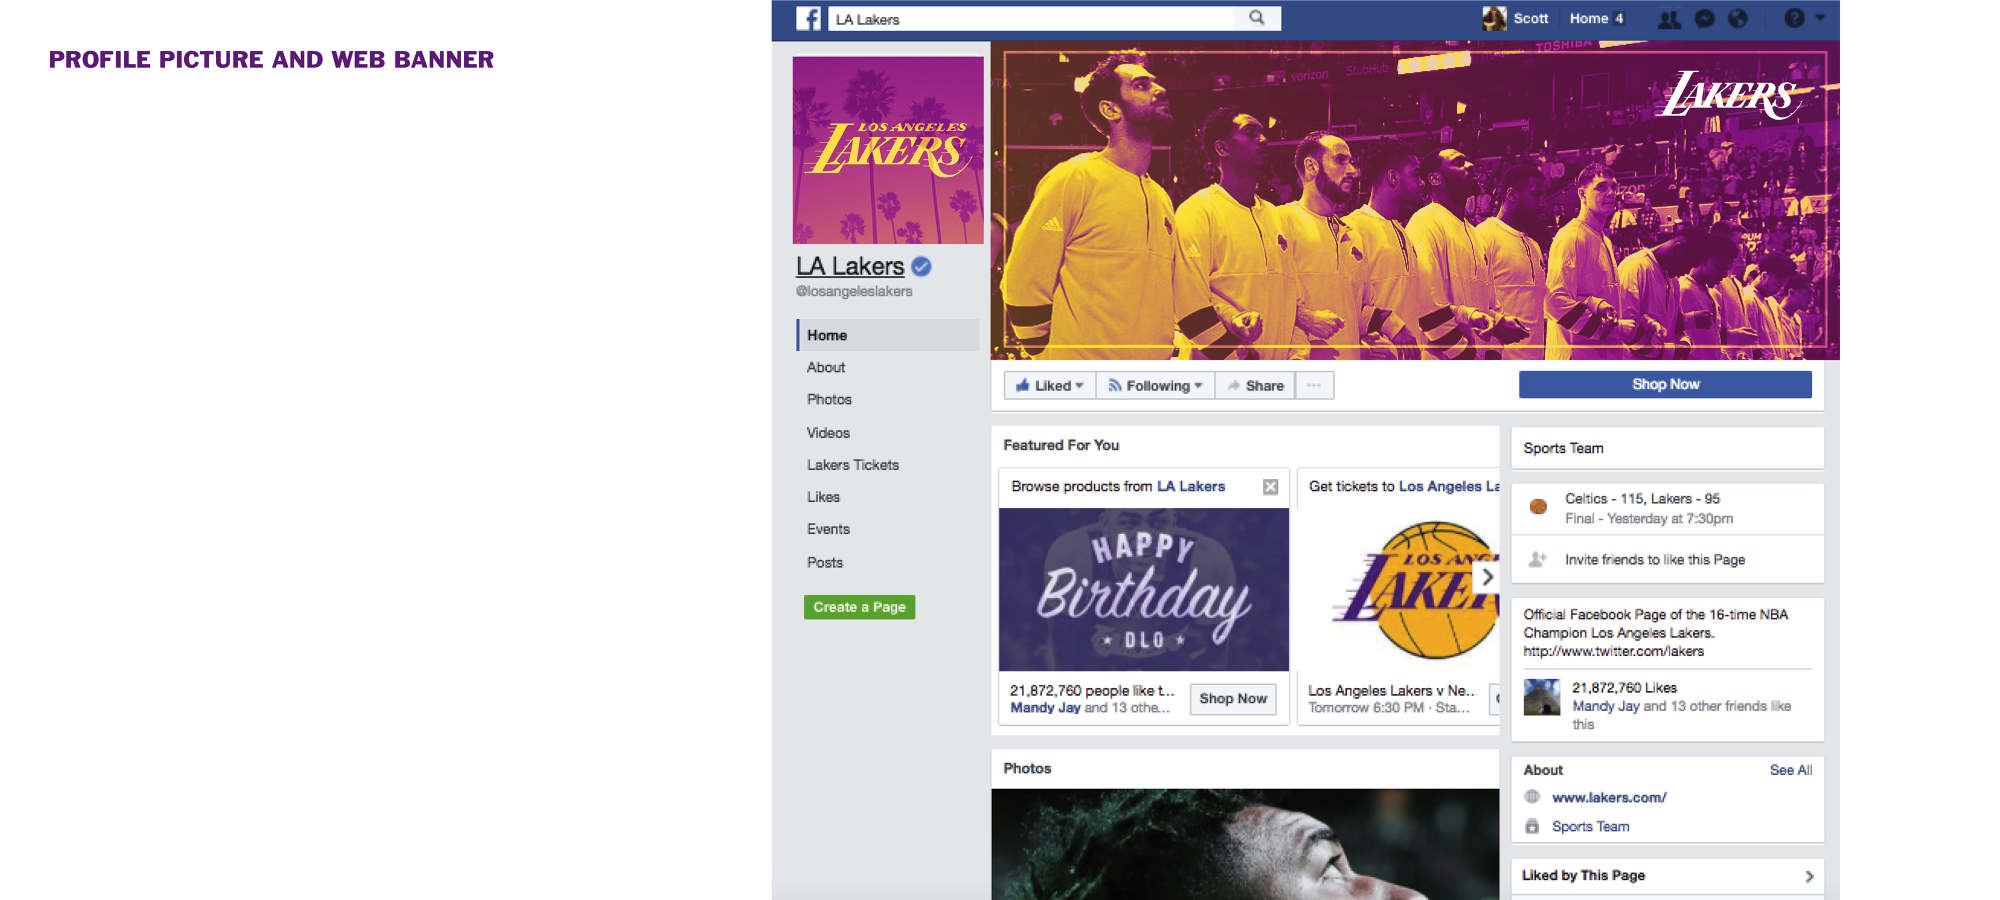Click Shop Now on the birthday card

coord(1233,699)
